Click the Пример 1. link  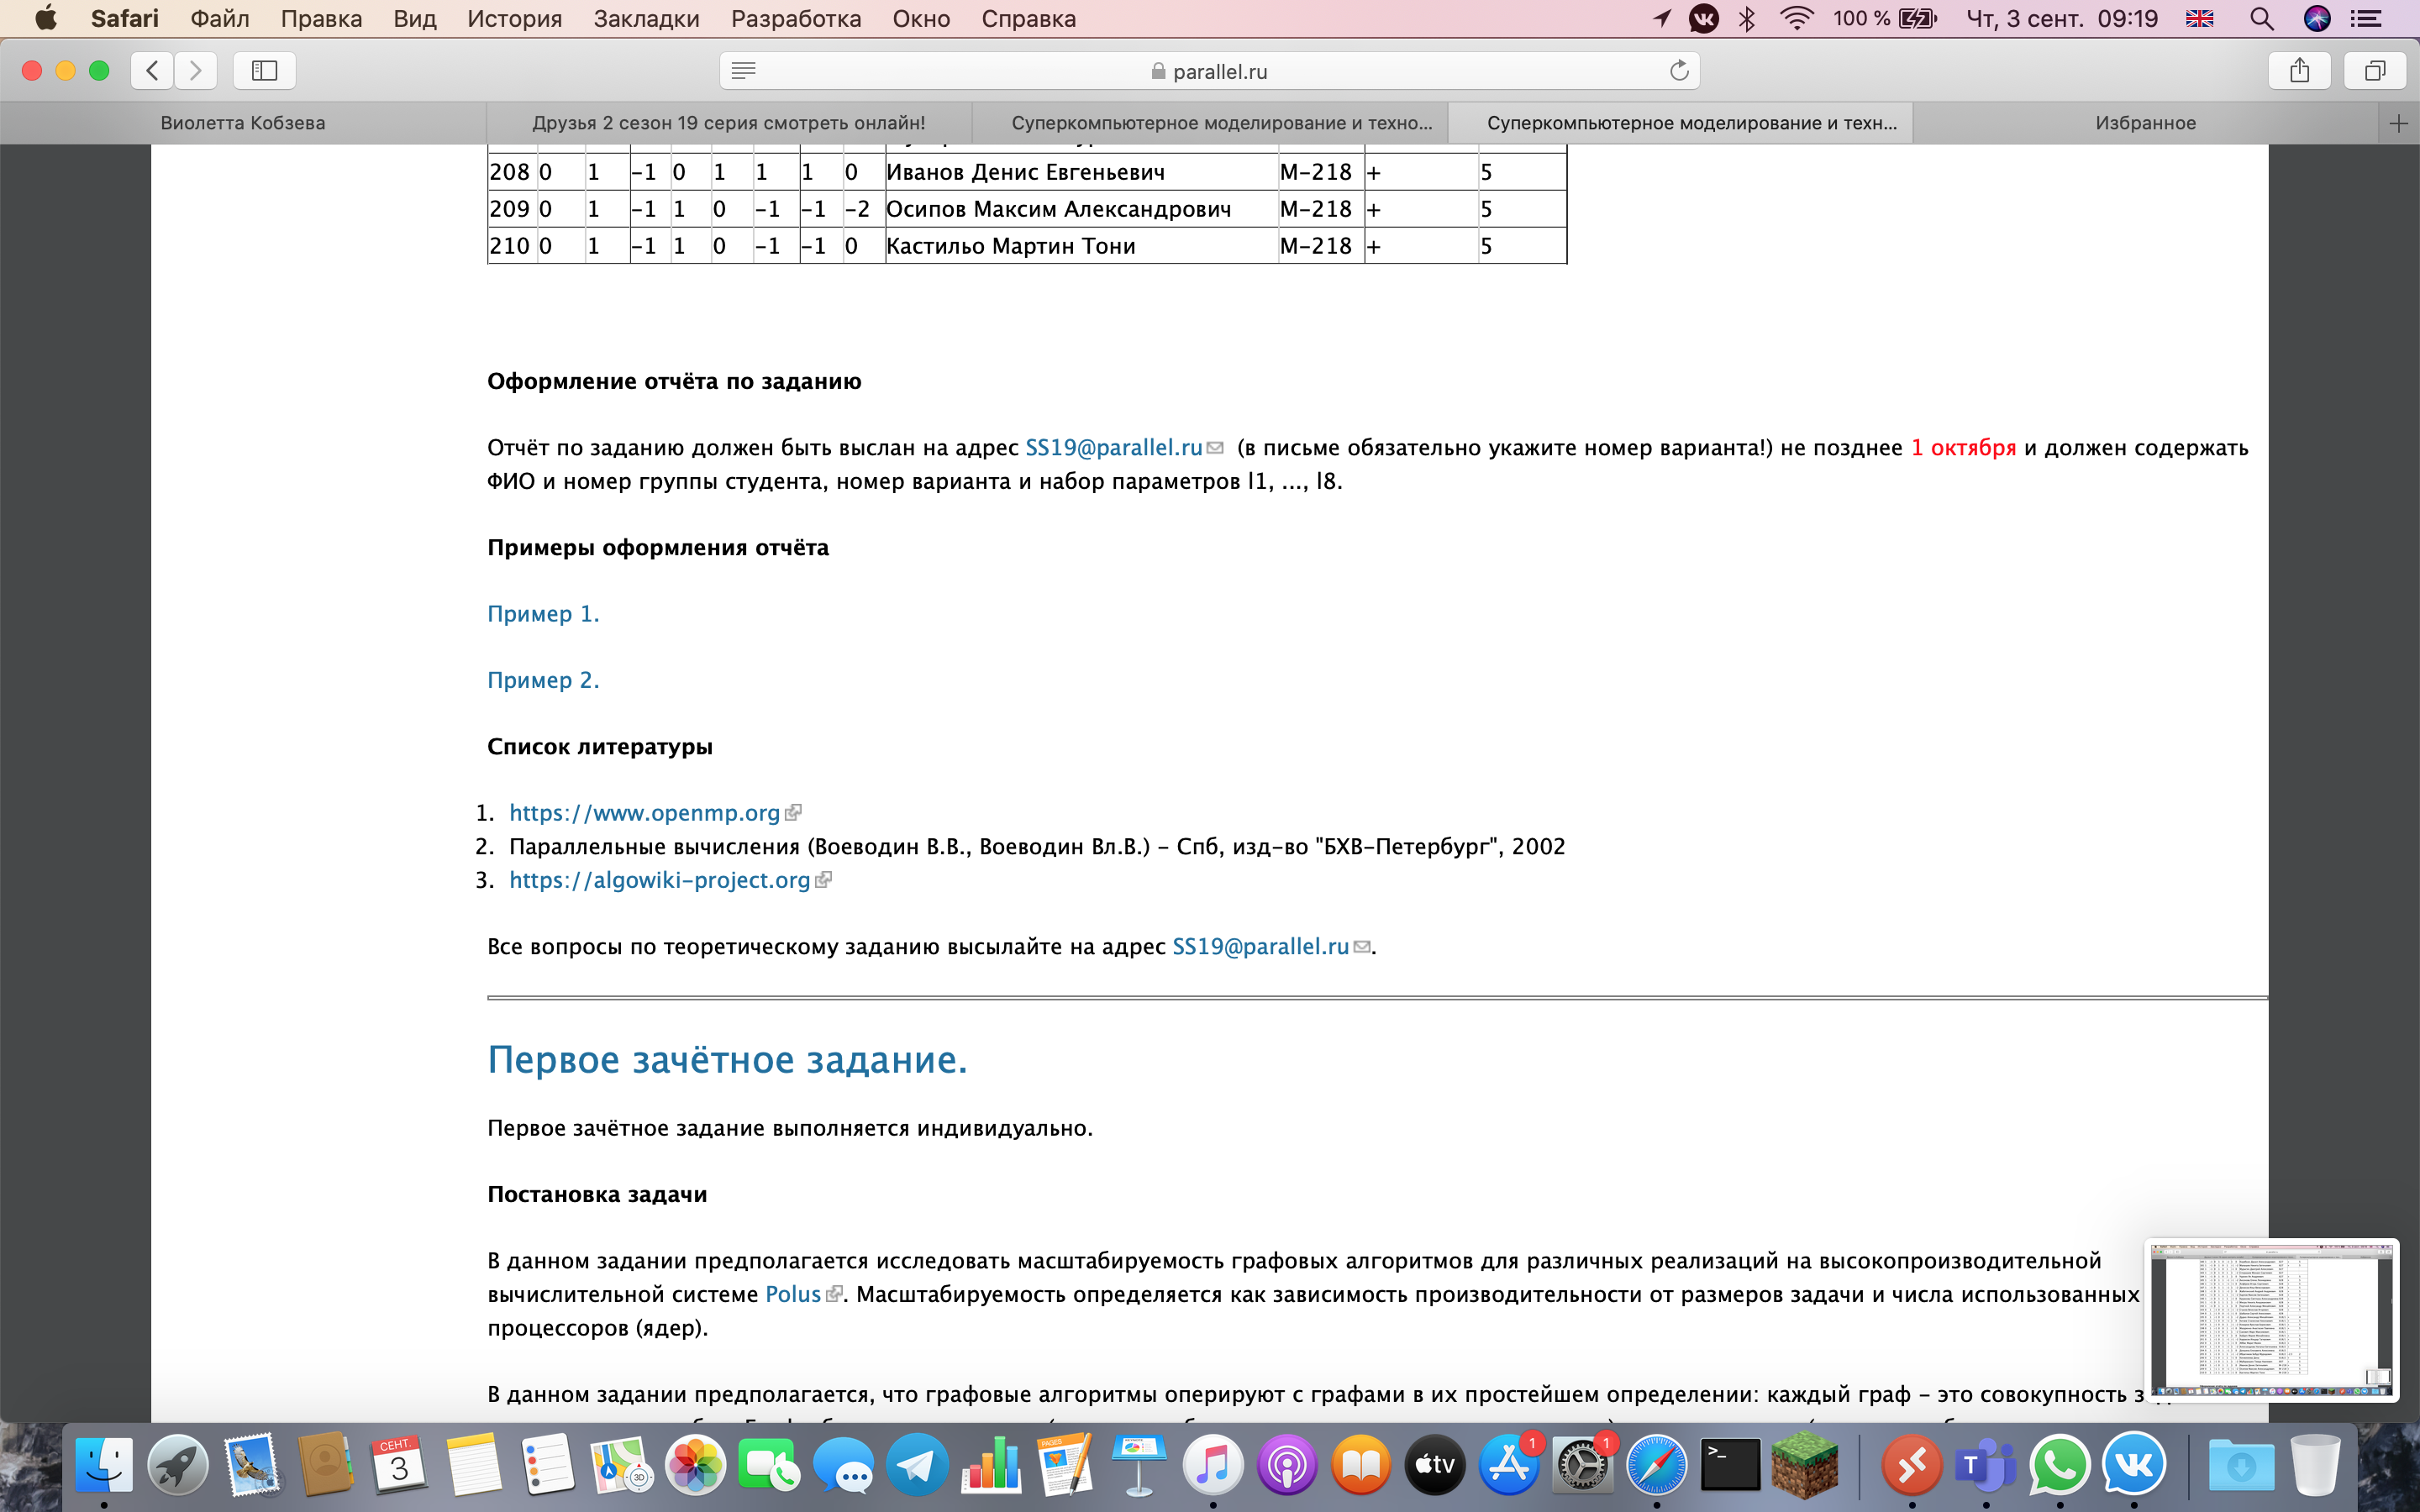coord(543,614)
